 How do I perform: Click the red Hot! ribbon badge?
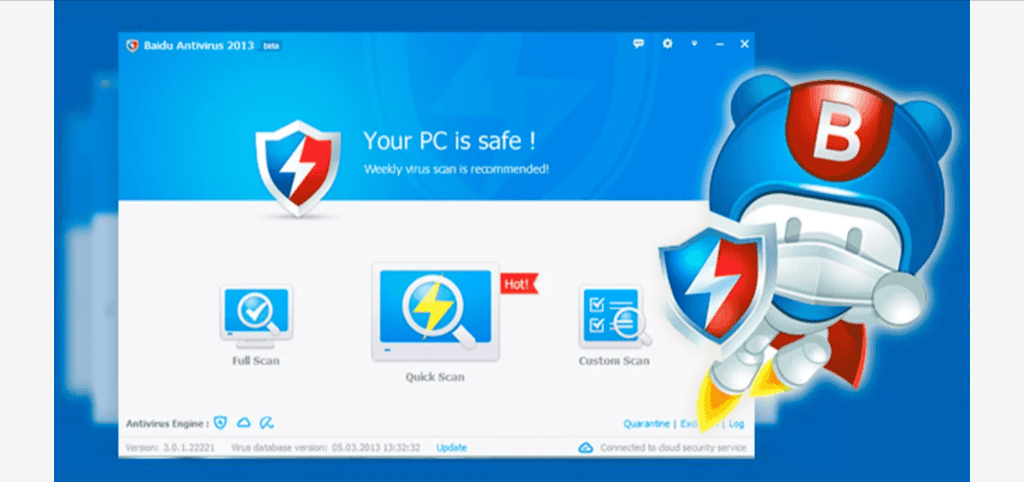[520, 283]
